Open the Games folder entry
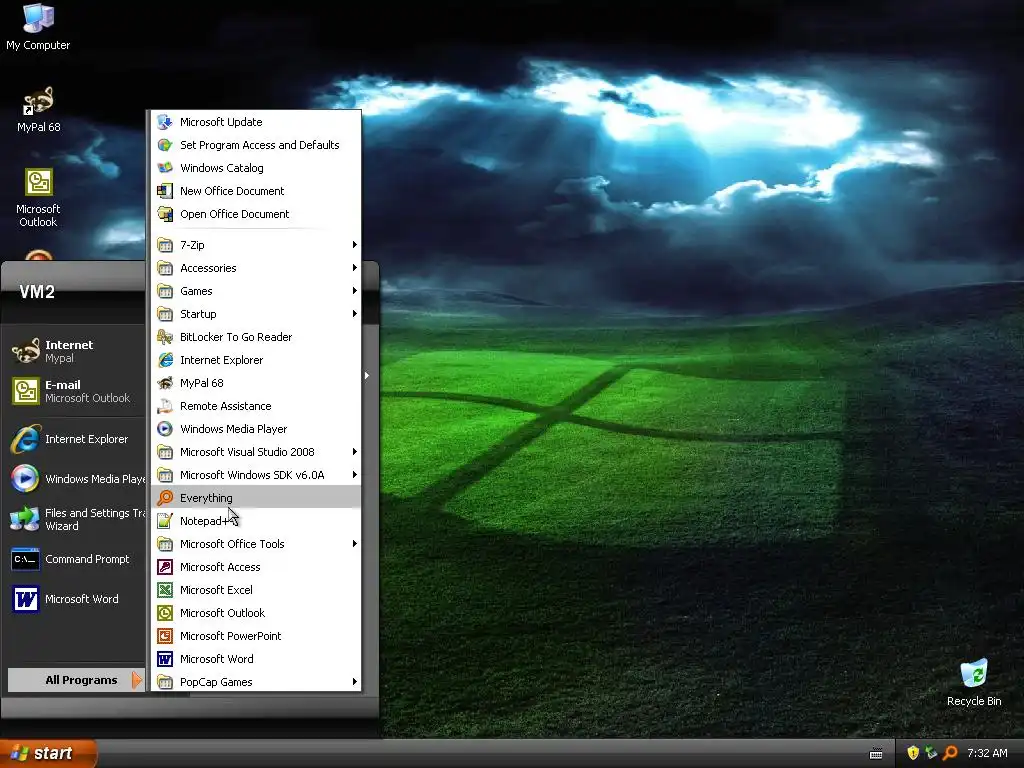The height and width of the screenshot is (768, 1024). 256,291
